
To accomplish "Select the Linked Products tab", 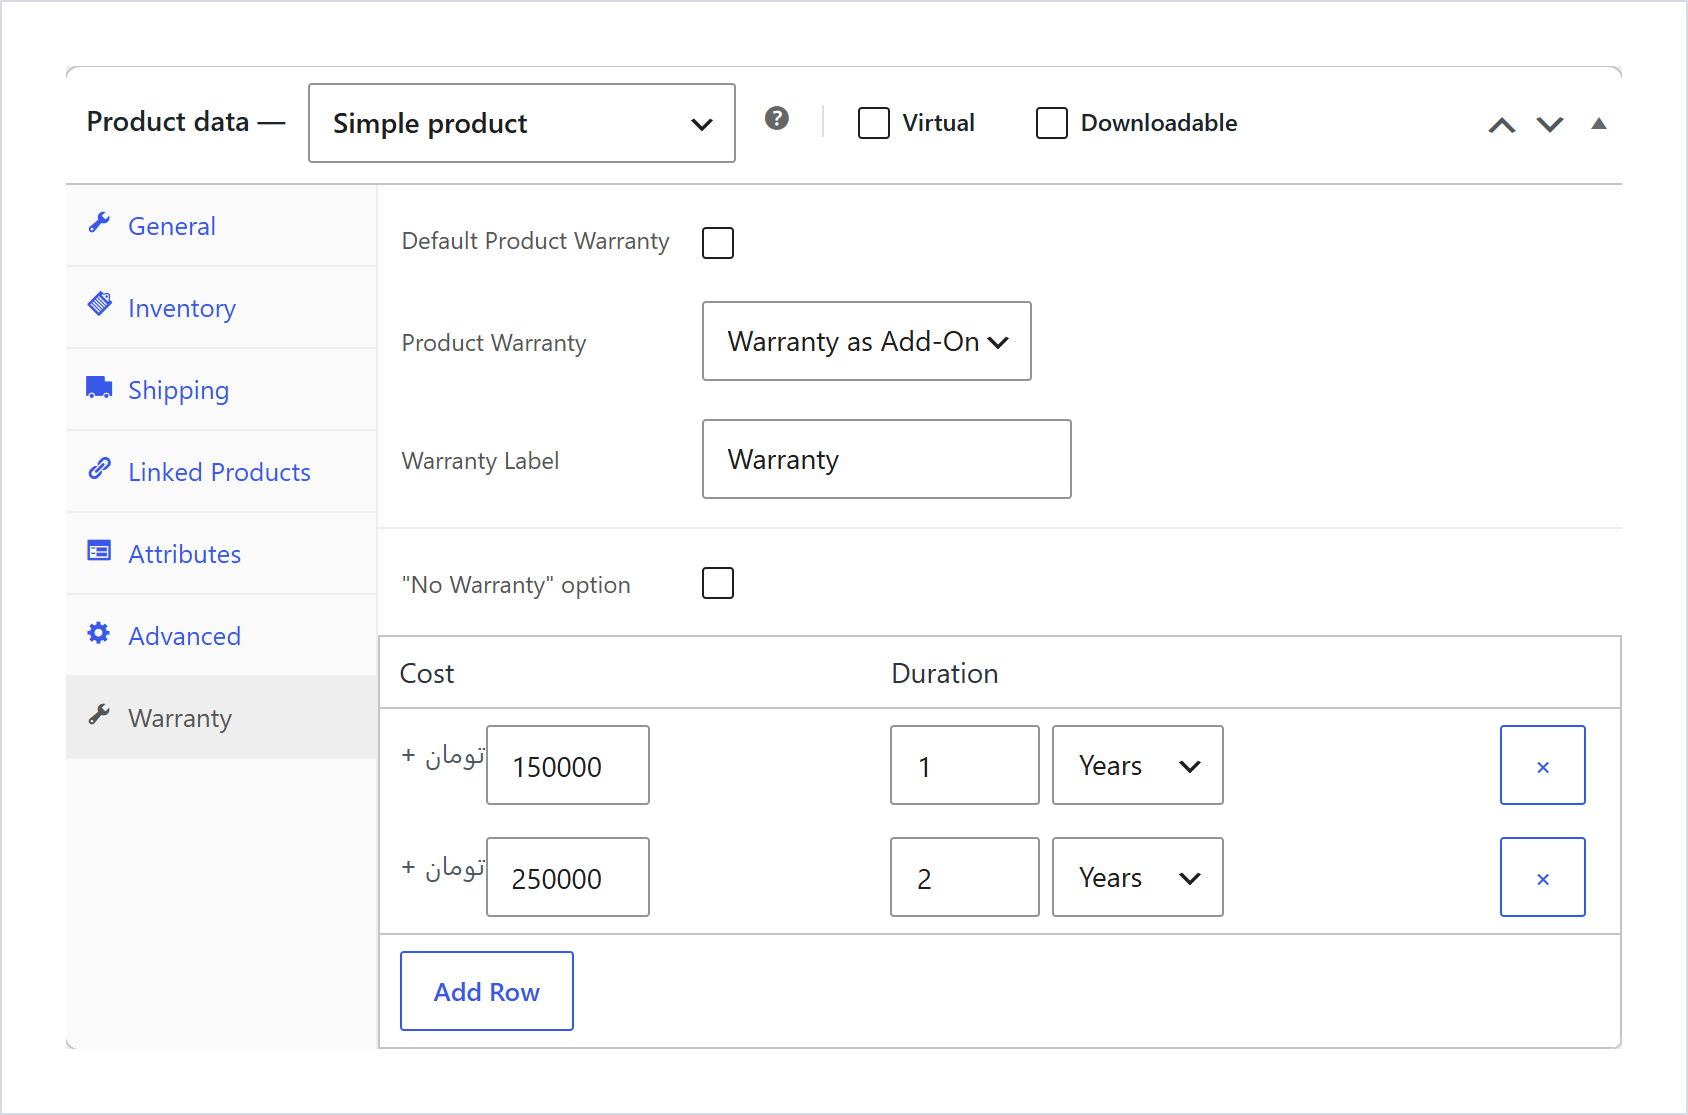I will 221,471.
